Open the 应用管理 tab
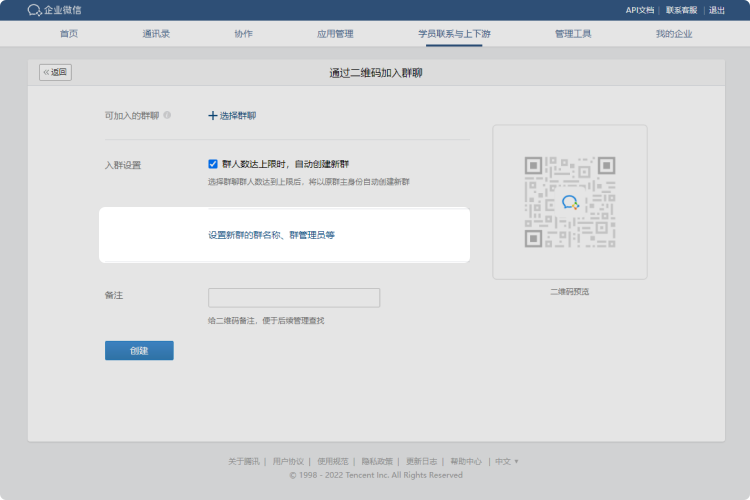 (335, 33)
